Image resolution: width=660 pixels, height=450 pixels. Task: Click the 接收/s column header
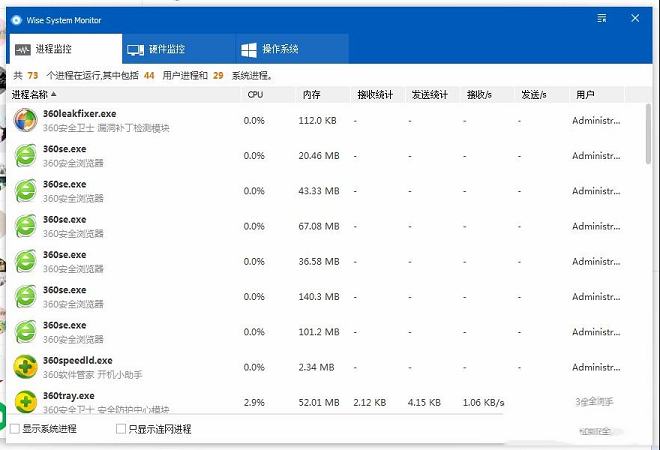479,95
